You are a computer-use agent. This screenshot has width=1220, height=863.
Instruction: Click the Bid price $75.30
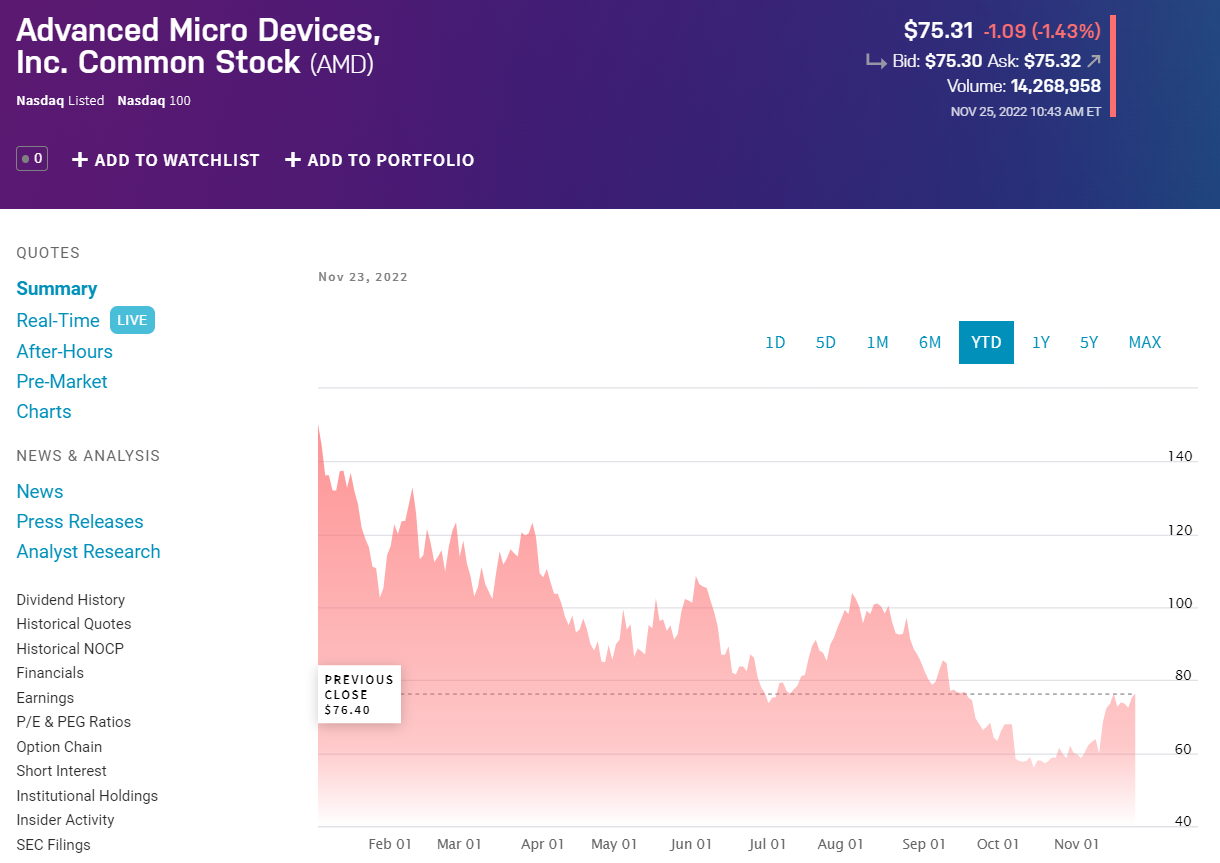tap(953, 61)
